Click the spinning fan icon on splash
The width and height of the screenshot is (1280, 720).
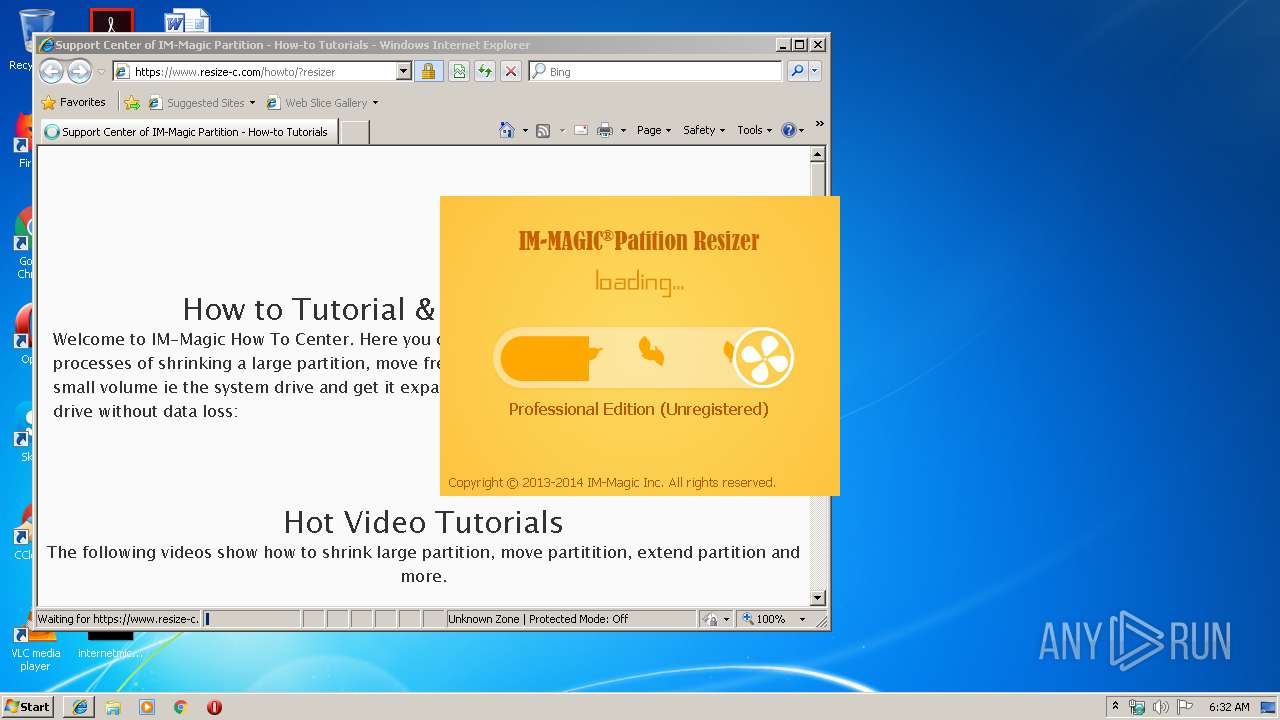763,357
